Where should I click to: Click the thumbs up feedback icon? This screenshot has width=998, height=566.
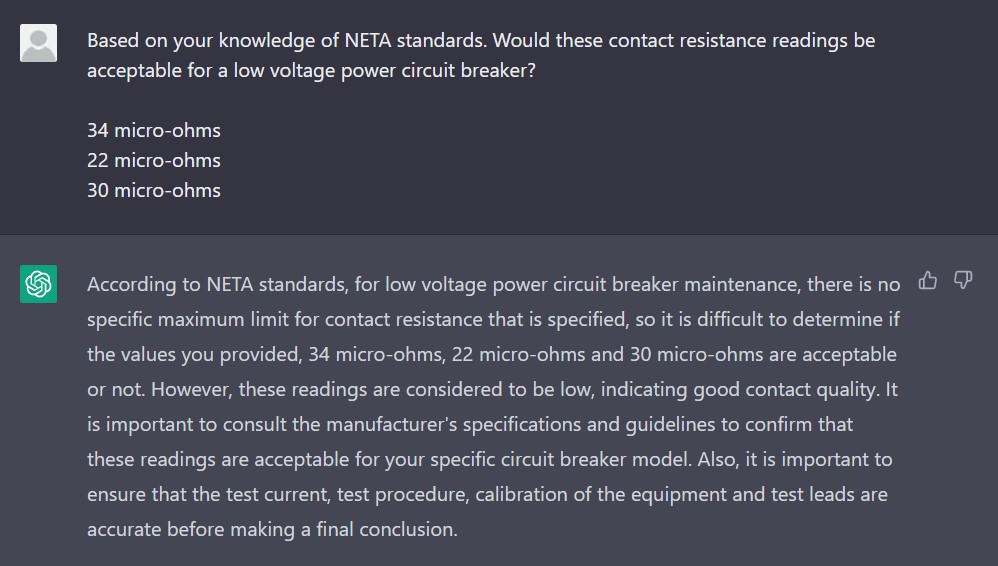928,281
